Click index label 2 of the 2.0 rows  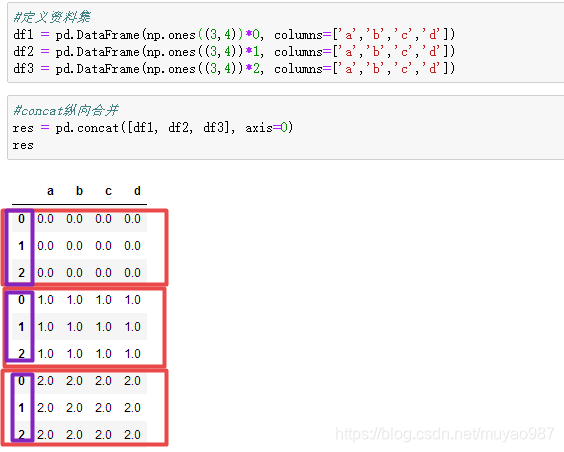[22, 434]
